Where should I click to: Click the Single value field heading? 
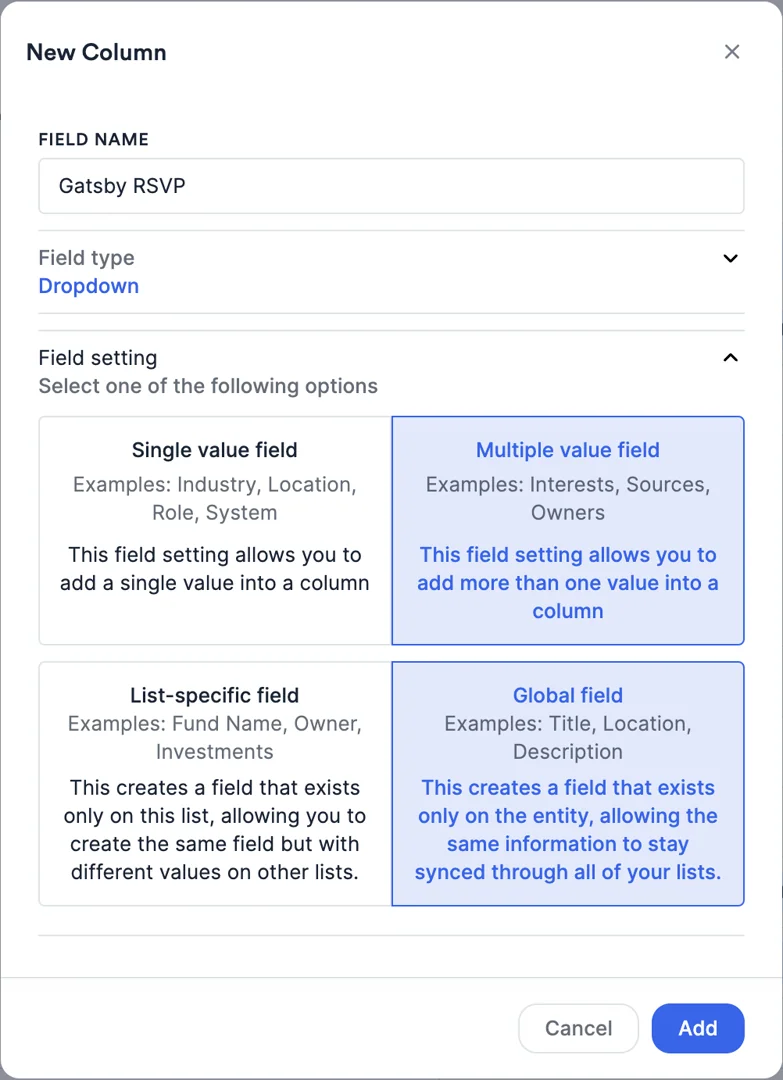[214, 450]
